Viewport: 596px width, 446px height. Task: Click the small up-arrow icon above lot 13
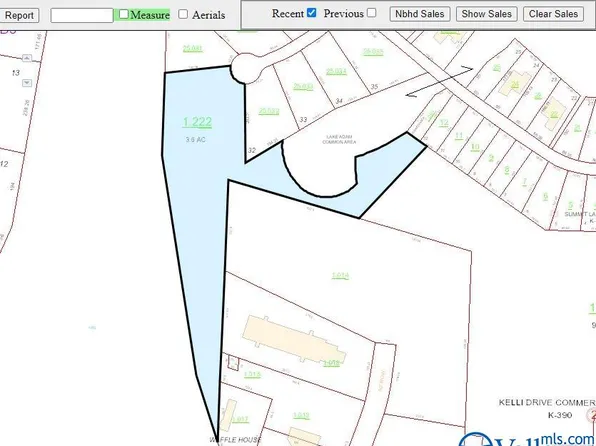tap(27, 58)
